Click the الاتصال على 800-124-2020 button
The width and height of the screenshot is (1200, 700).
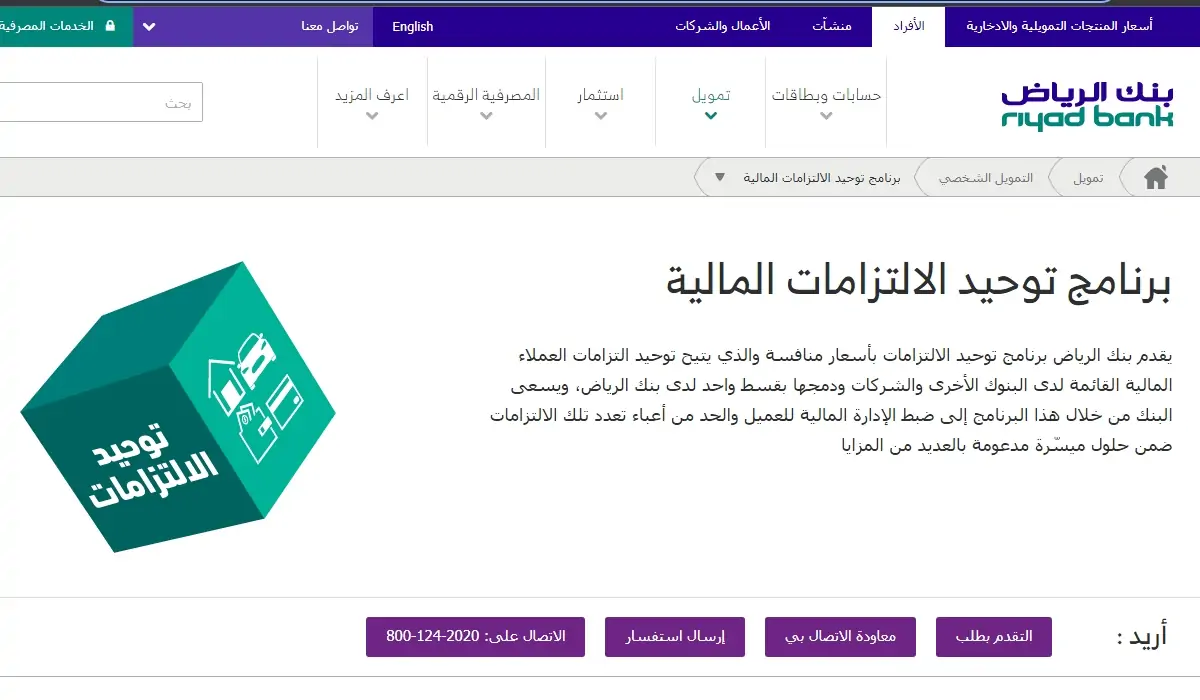point(475,637)
